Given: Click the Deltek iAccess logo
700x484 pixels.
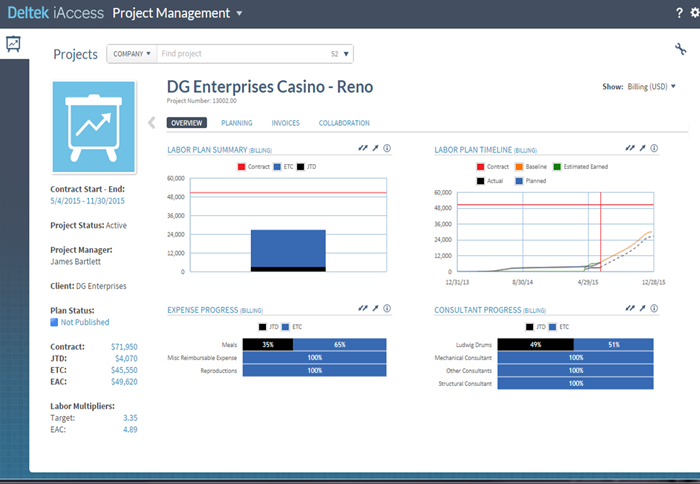Looking at the screenshot, I should [x=55, y=13].
